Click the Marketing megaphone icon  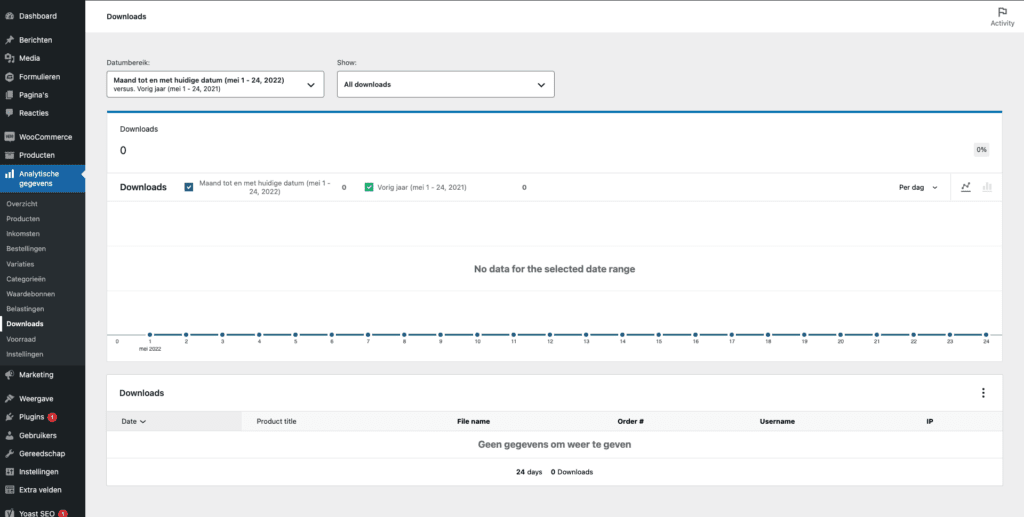10,375
